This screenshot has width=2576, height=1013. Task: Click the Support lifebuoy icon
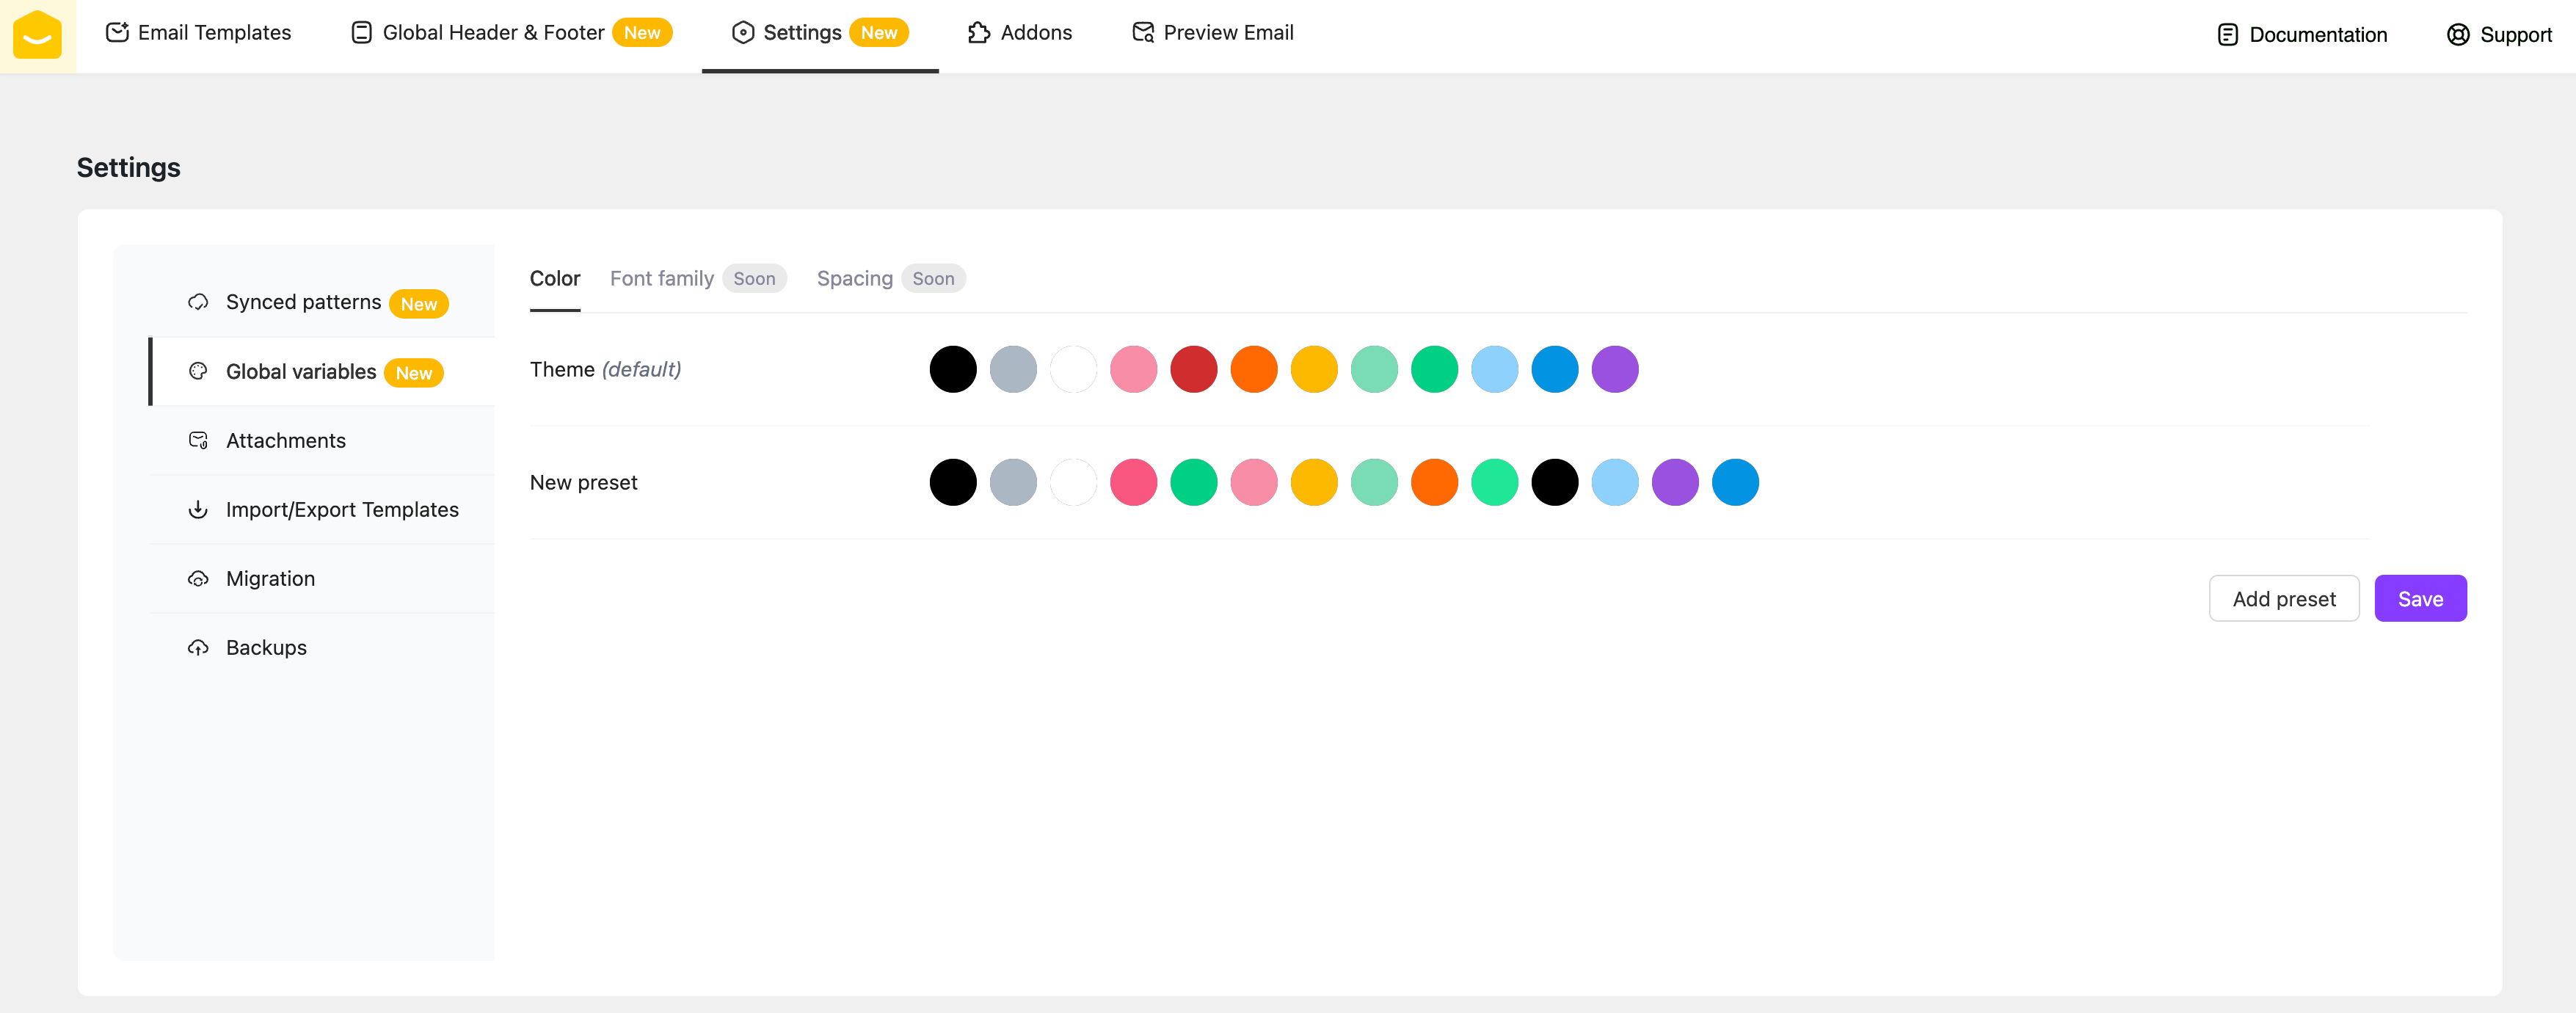click(x=2457, y=35)
